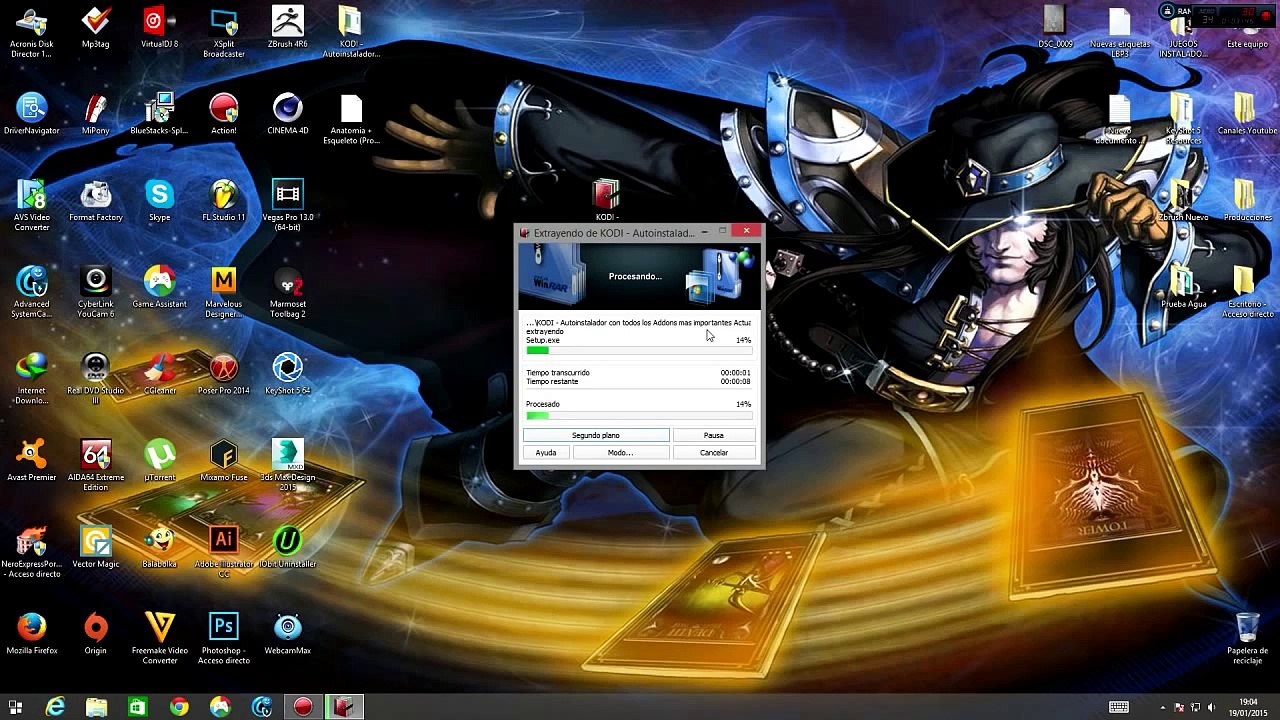Select the µTorrent desktop icon
Viewport: 1280px width, 720px height.
160,461
